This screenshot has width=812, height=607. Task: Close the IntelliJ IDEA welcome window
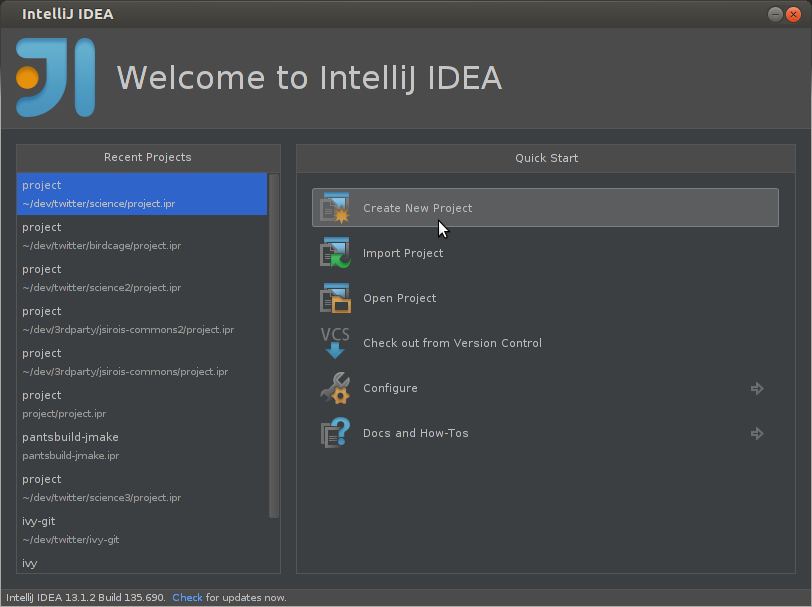pyautogui.click(x=793, y=14)
